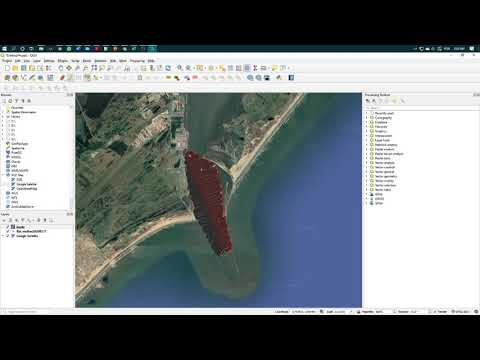Select the Measure Line tool

click(x=264, y=68)
